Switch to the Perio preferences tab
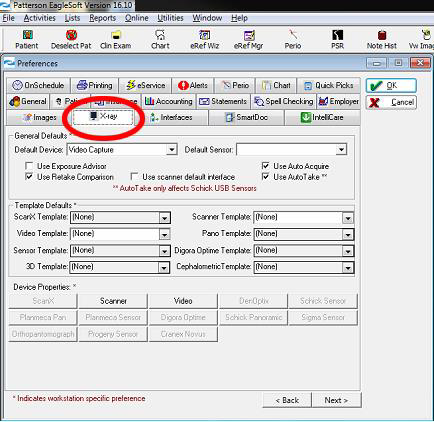 coord(235,86)
